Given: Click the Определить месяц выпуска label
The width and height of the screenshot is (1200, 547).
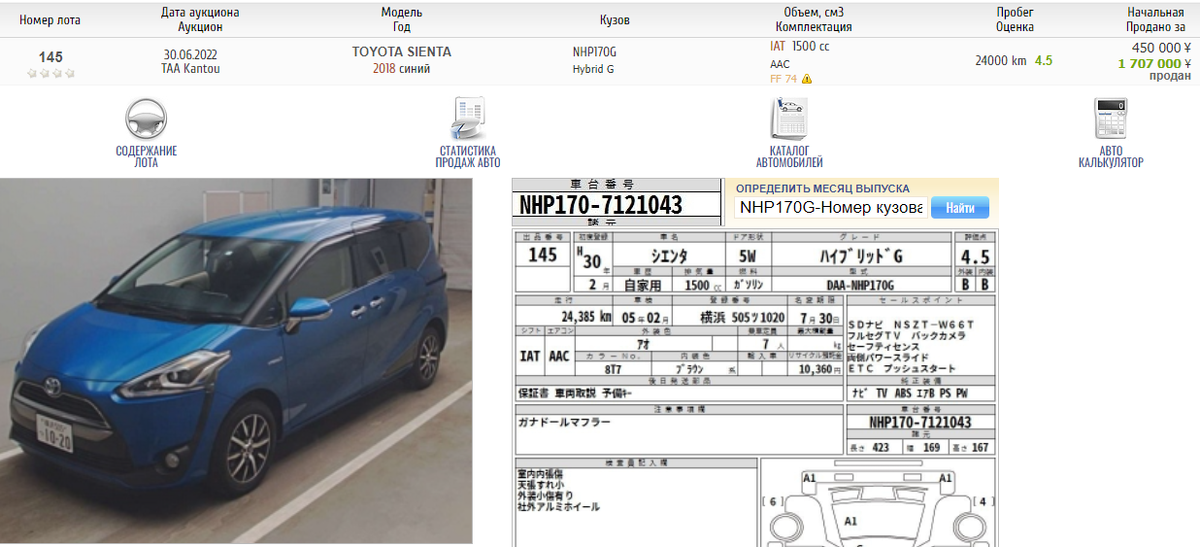Looking at the screenshot, I should click(x=823, y=188).
